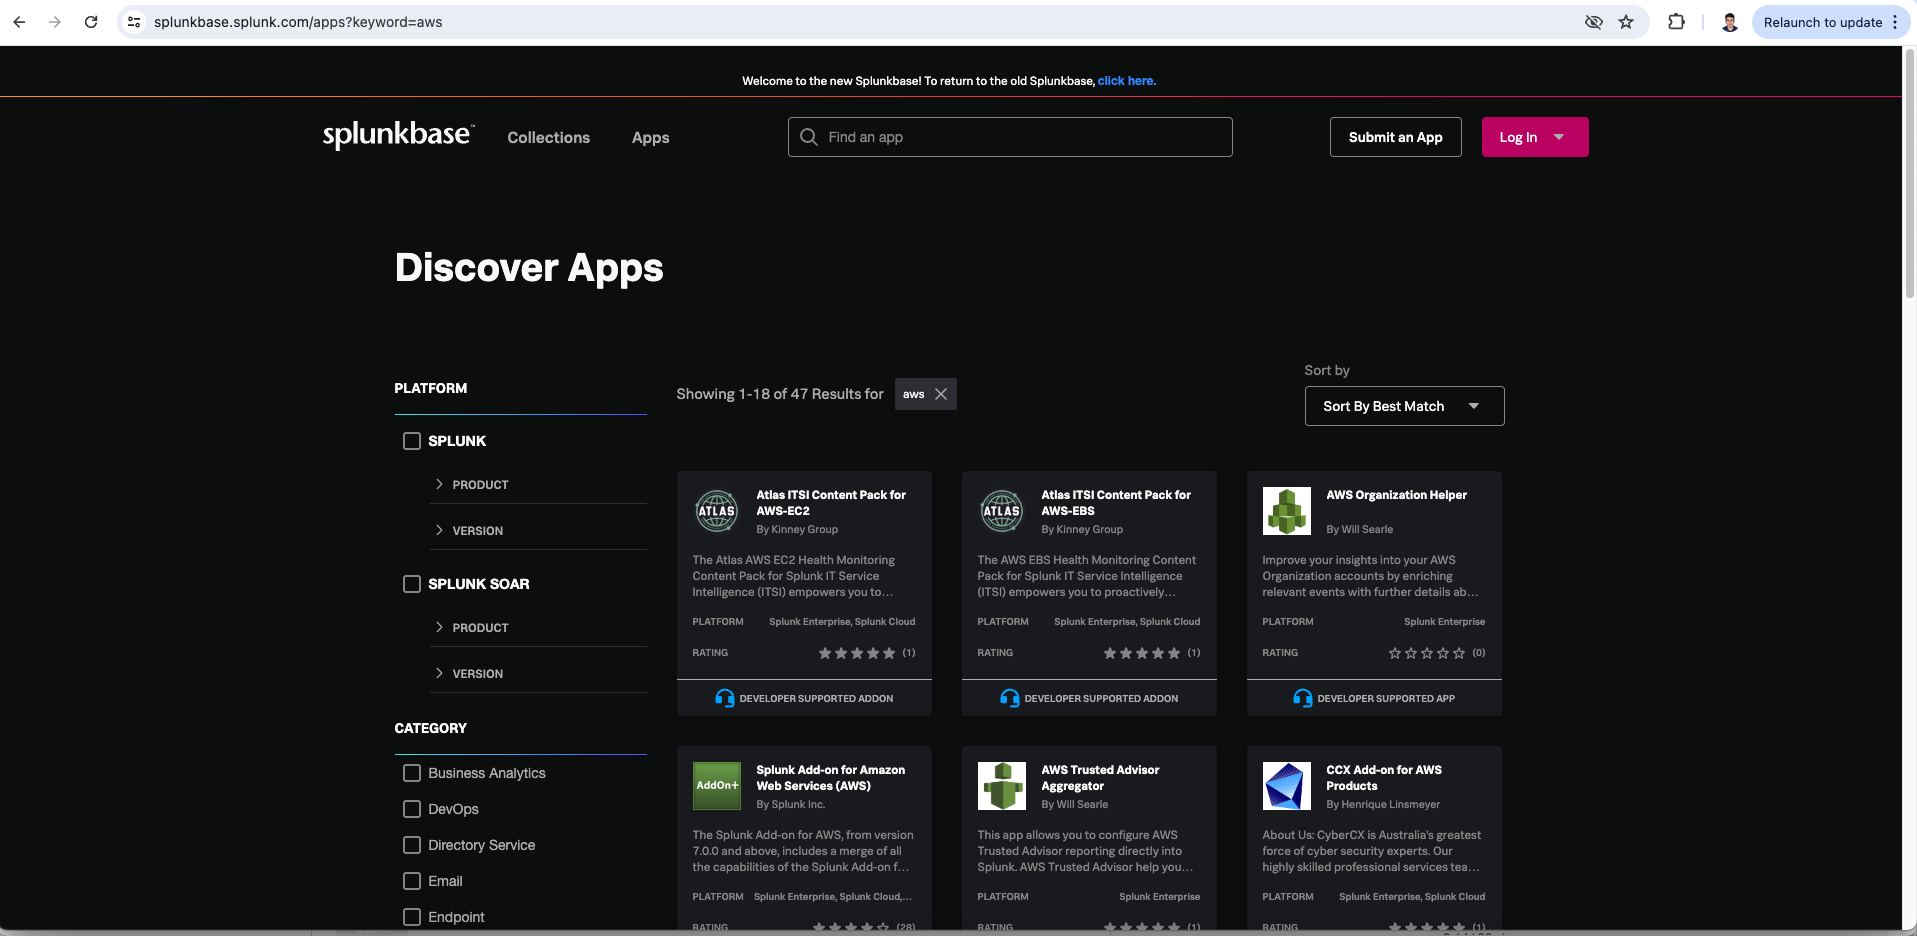Open AWS Trusted Advisor Aggregator title
Viewport: 1917px width, 936px height.
pos(1100,778)
